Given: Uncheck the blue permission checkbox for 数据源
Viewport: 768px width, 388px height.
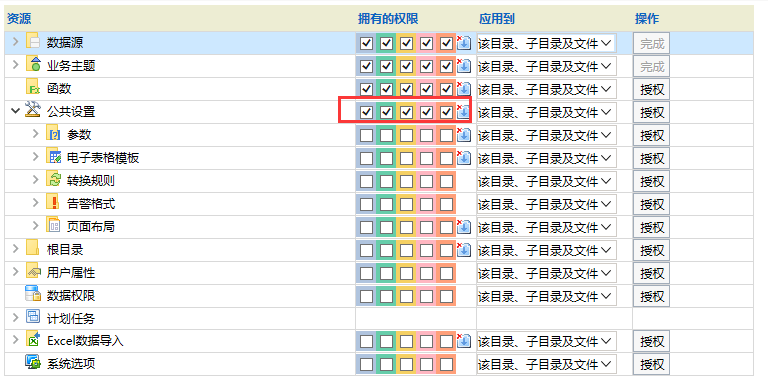Looking at the screenshot, I should tap(366, 44).
